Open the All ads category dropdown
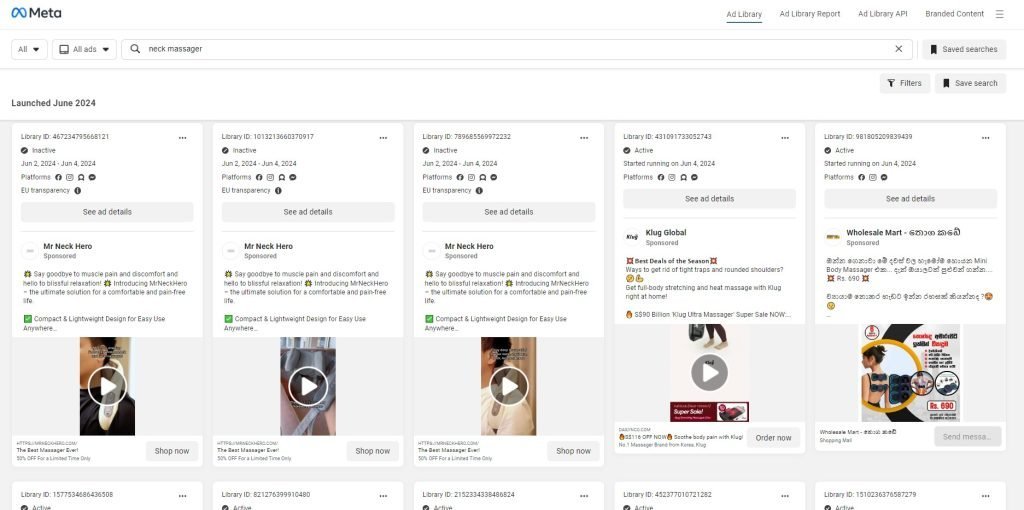The image size is (1024, 510). point(84,49)
